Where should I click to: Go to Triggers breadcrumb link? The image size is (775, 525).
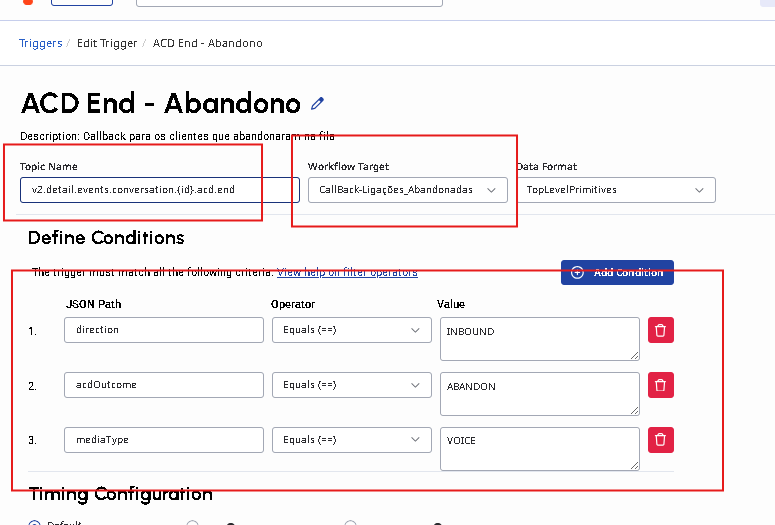pos(40,43)
